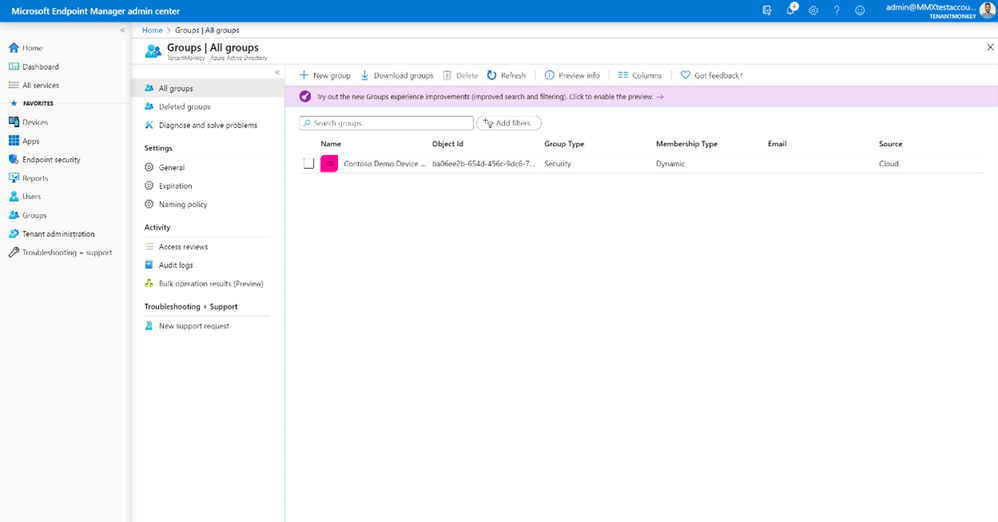Click the object ID cell ba06ee2b
This screenshot has height=522, width=998.
(x=484, y=164)
